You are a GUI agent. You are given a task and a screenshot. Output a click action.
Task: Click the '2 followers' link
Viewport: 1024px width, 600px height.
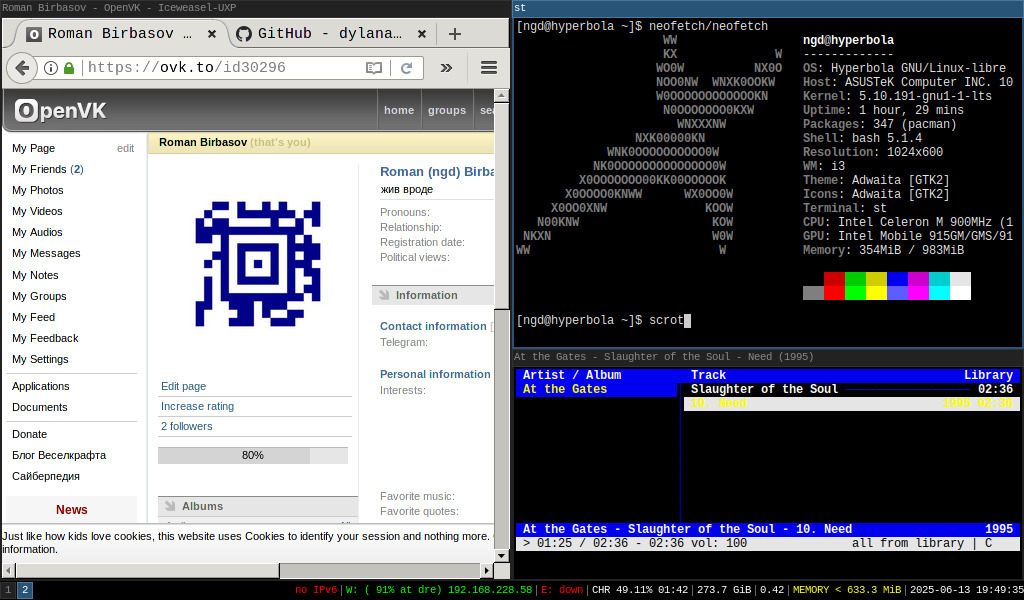click(x=187, y=426)
